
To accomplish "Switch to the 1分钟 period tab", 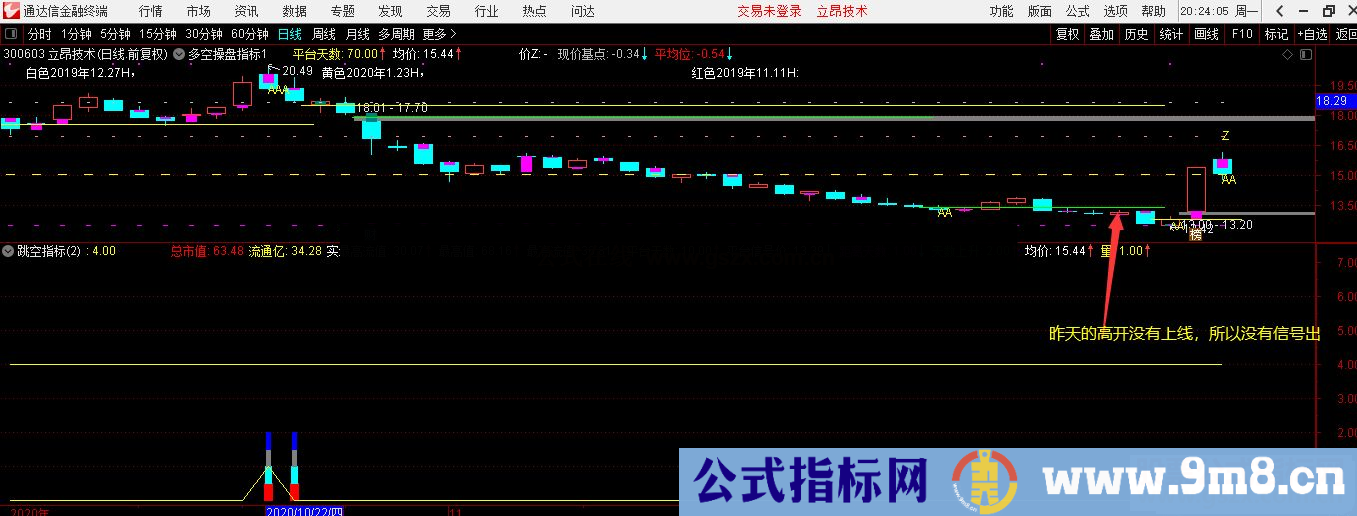I will pos(76,34).
